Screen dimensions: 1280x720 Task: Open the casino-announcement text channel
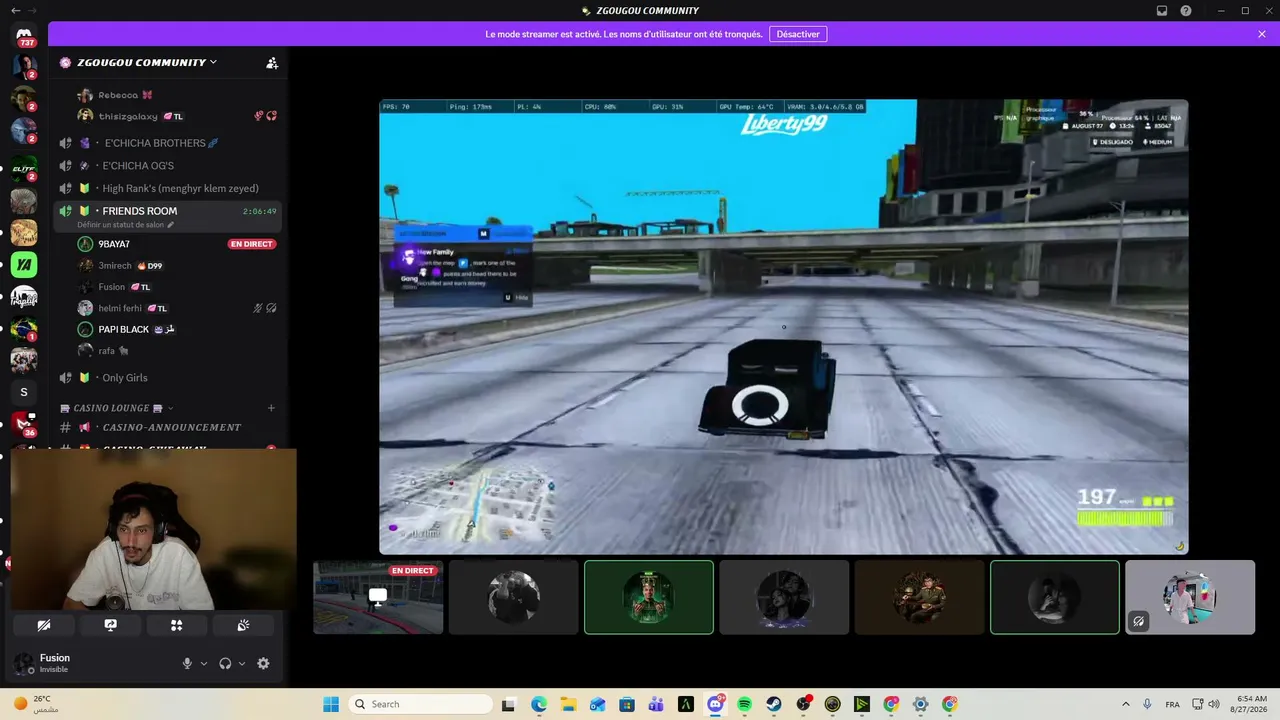click(168, 427)
